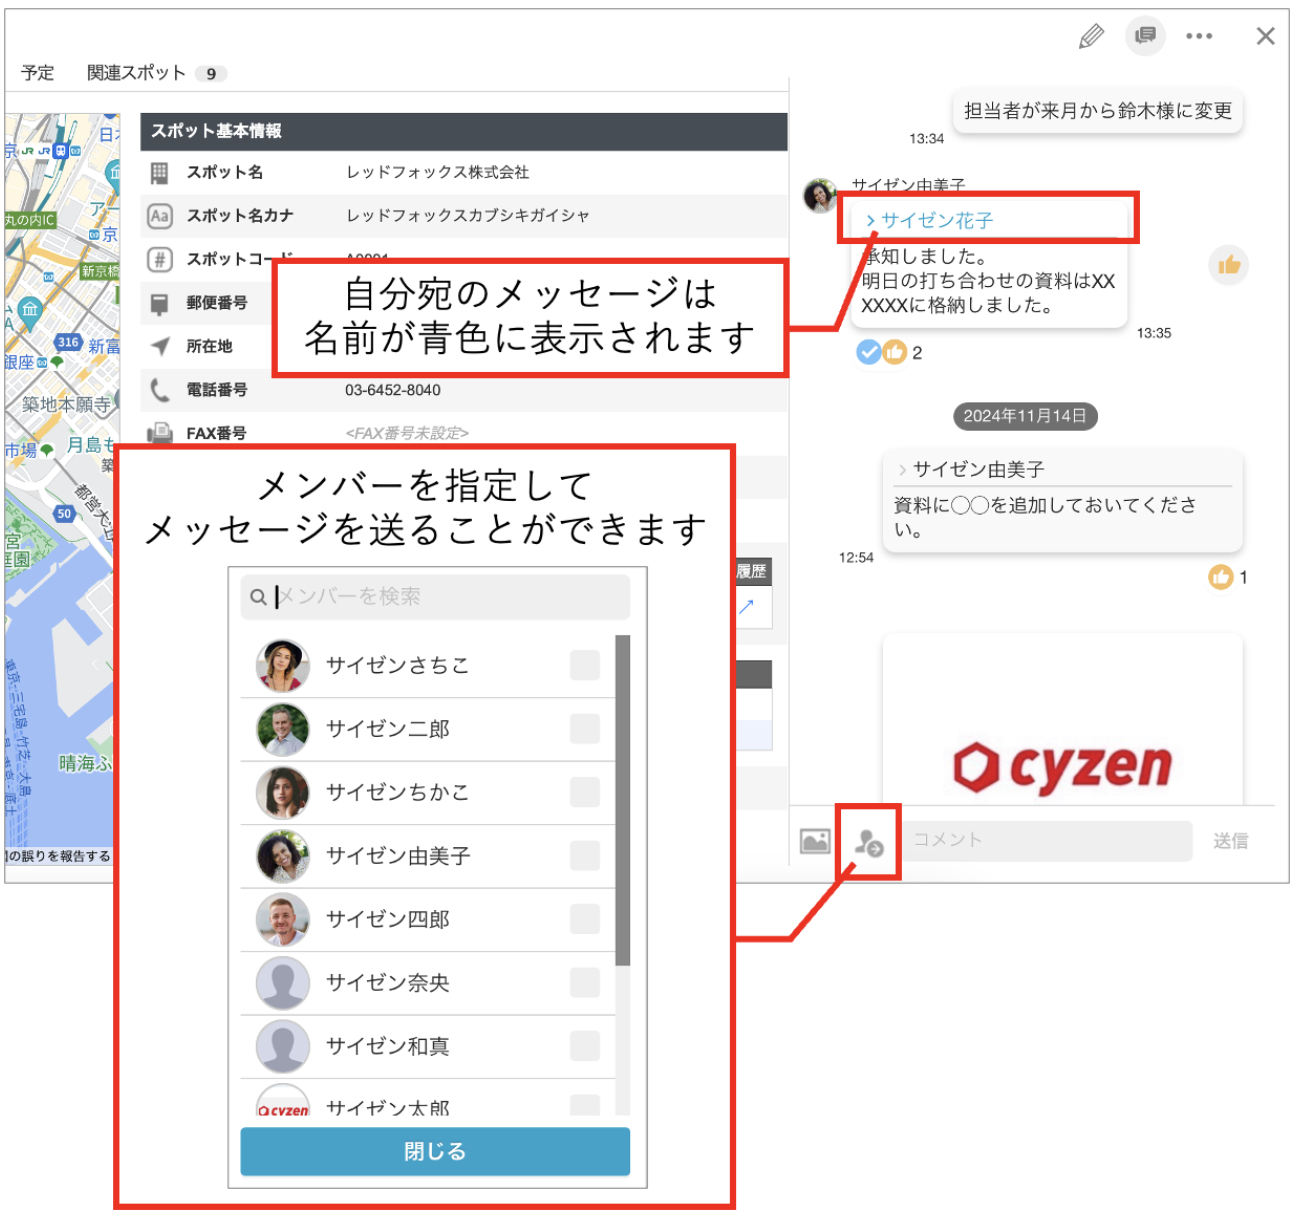Click the postbox icon beside 郵便番号
This screenshot has width=1304, height=1218.
(x=160, y=303)
